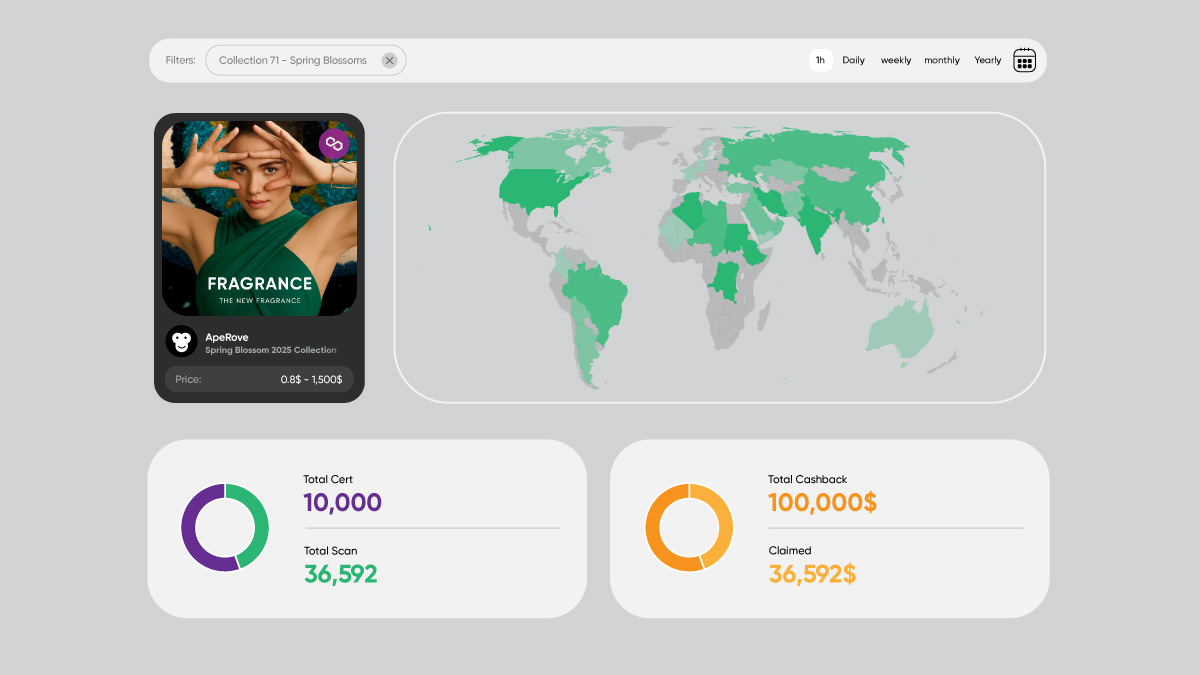Image resolution: width=1200 pixels, height=675 pixels.
Task: Select the Yearly time range
Action: point(987,60)
